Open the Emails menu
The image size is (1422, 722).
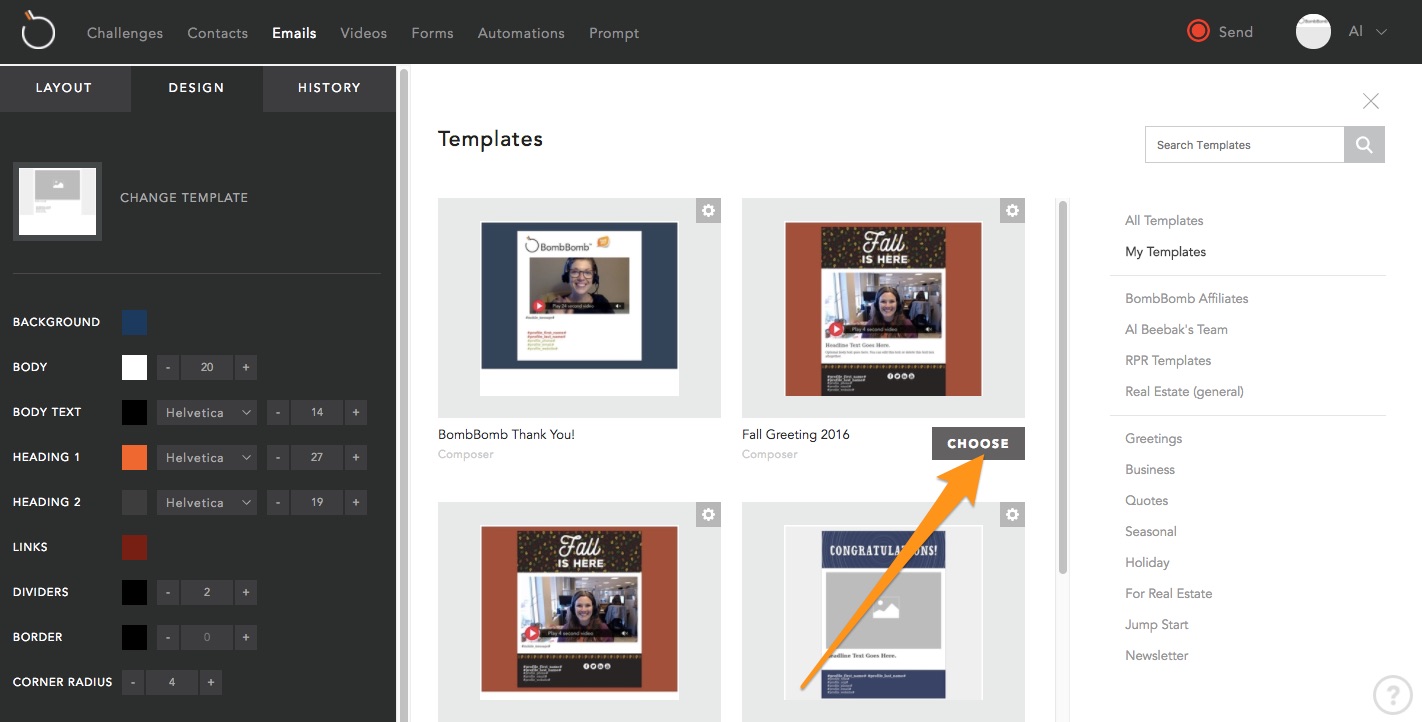[x=294, y=33]
